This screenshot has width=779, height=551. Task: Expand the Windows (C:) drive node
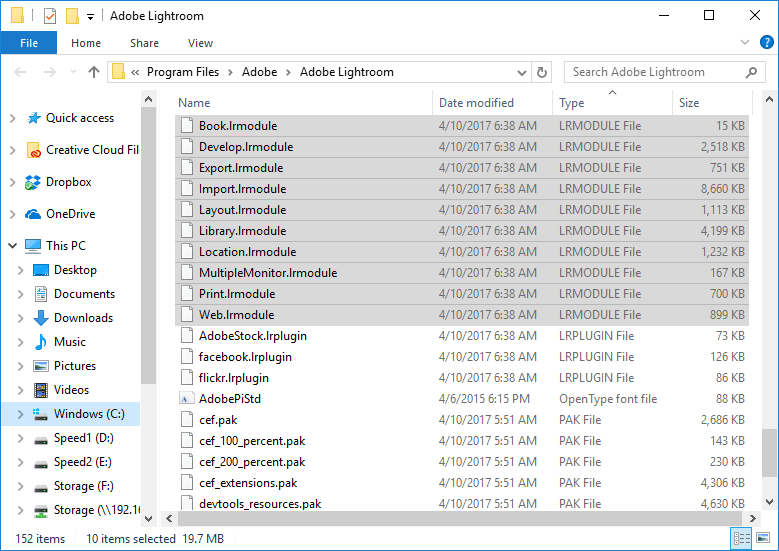coord(21,414)
